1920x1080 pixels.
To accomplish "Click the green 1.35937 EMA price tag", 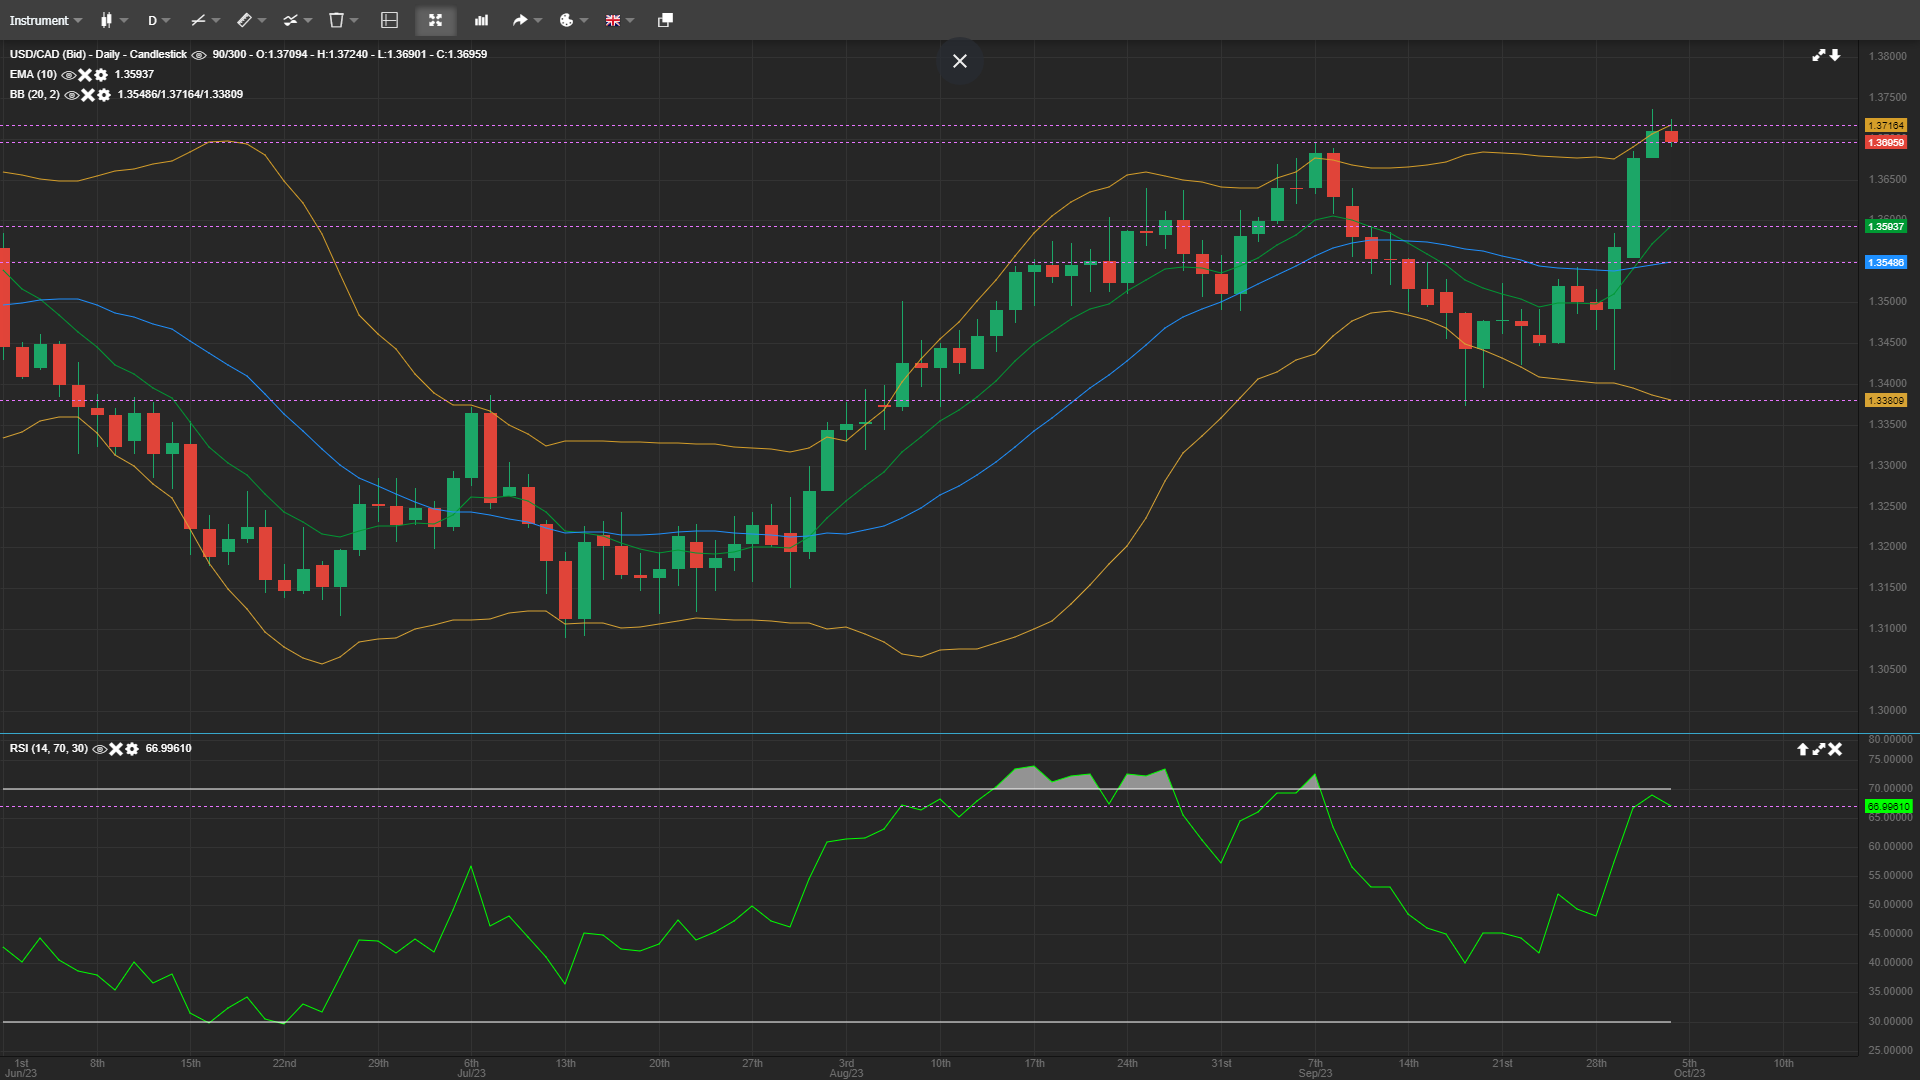I will (1886, 227).
